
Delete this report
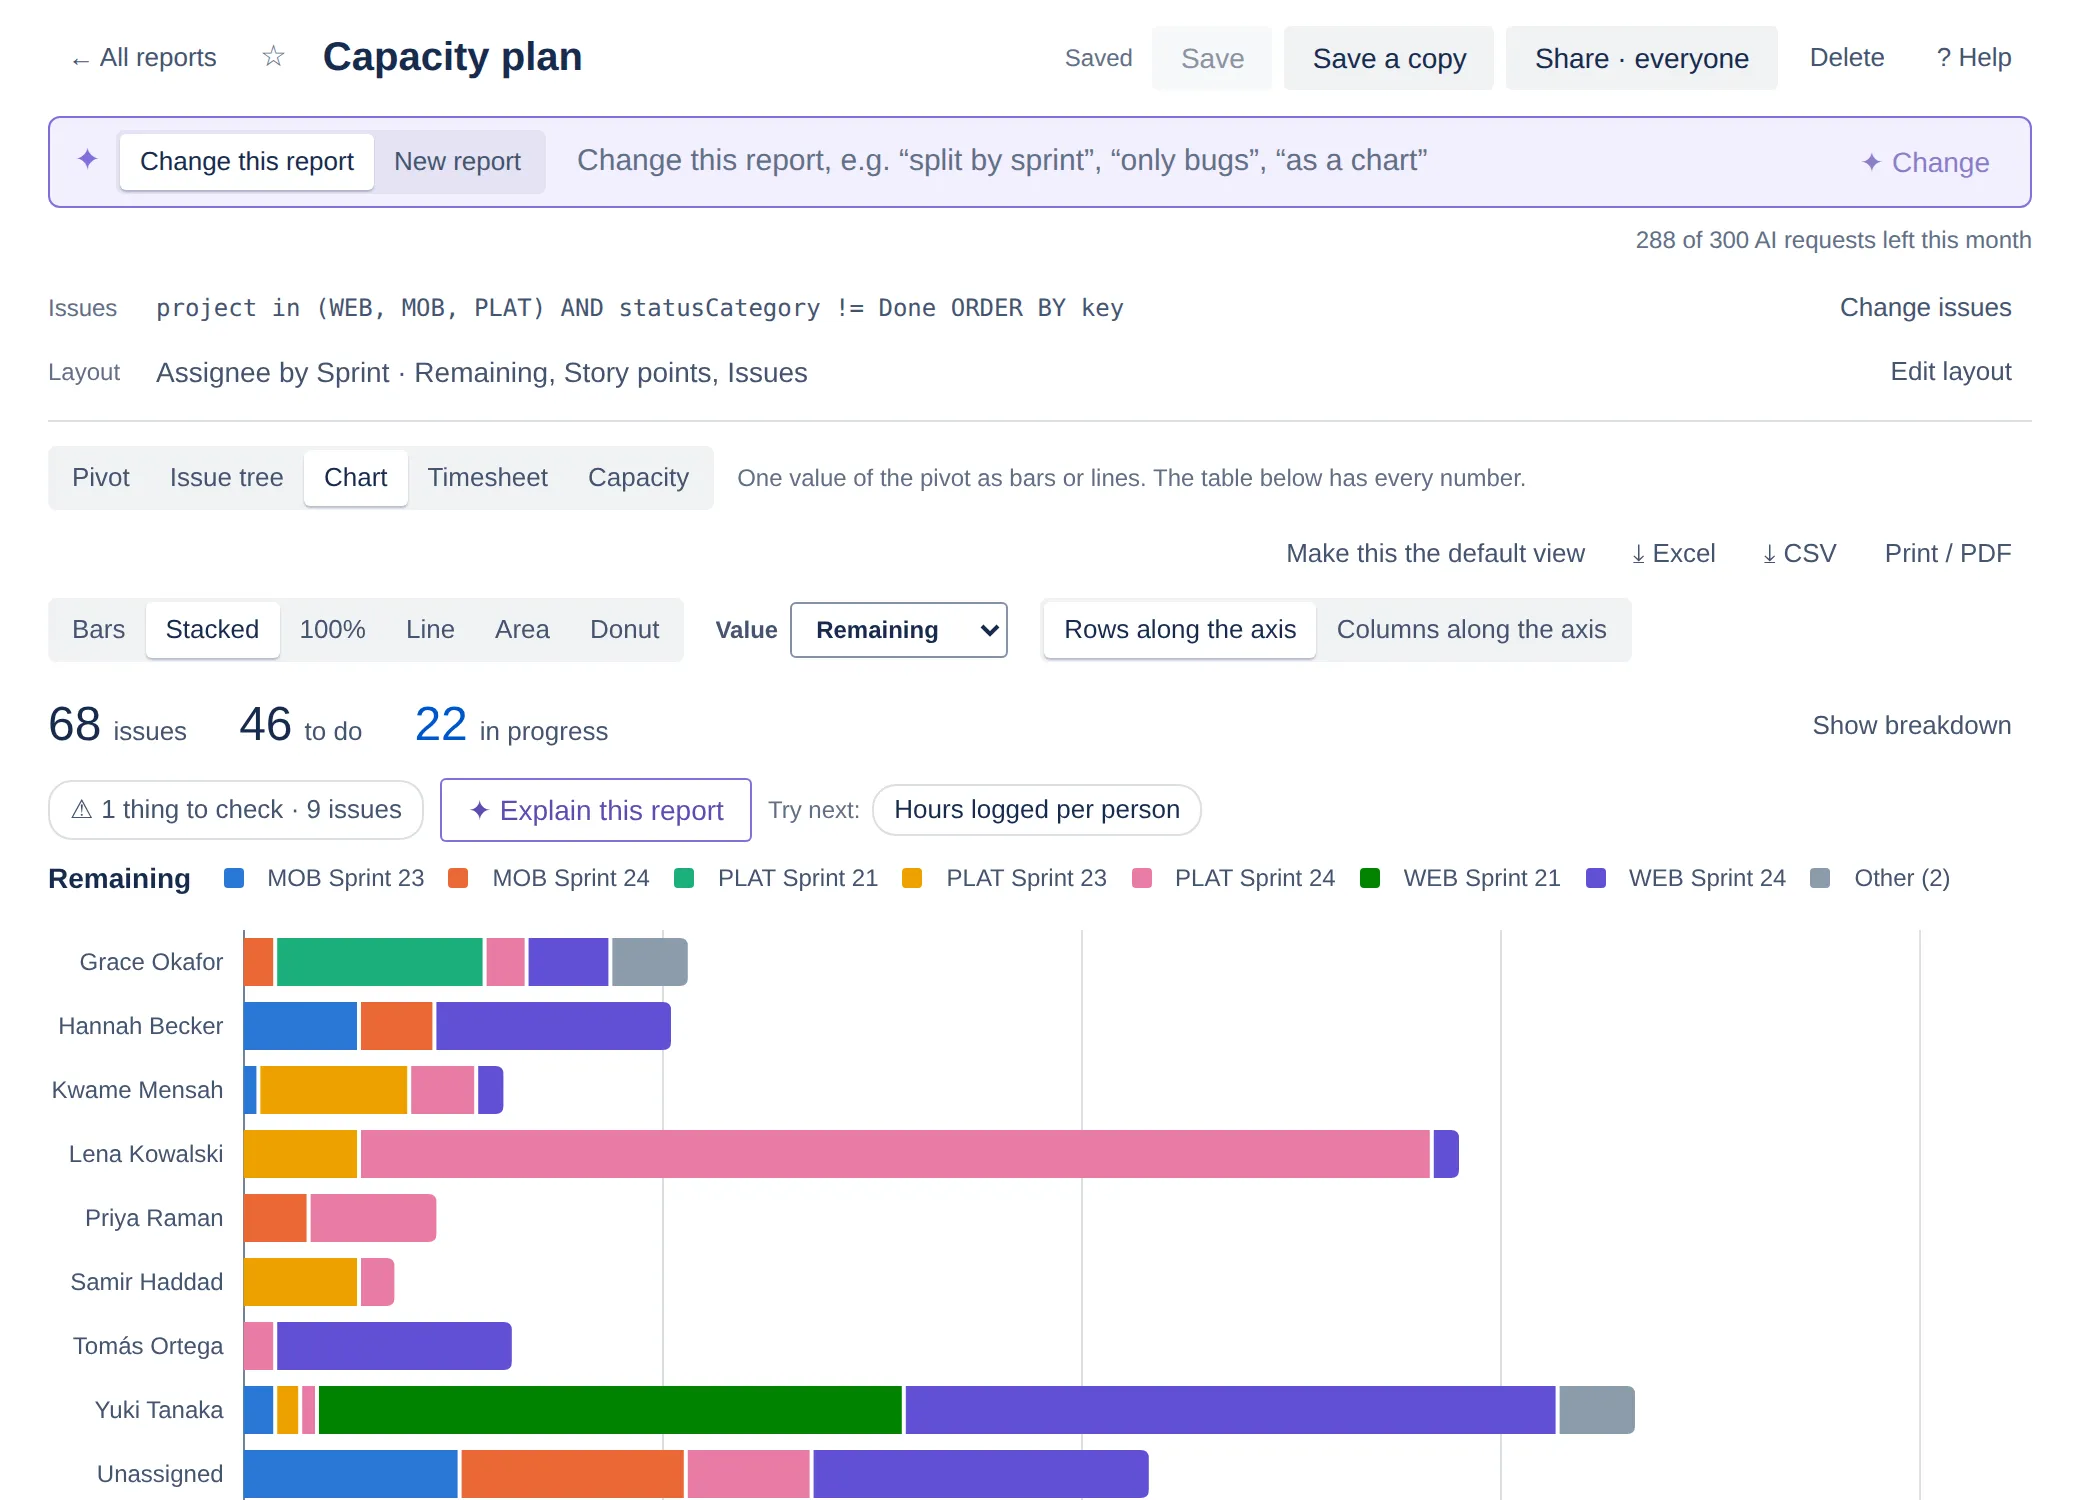[1847, 58]
